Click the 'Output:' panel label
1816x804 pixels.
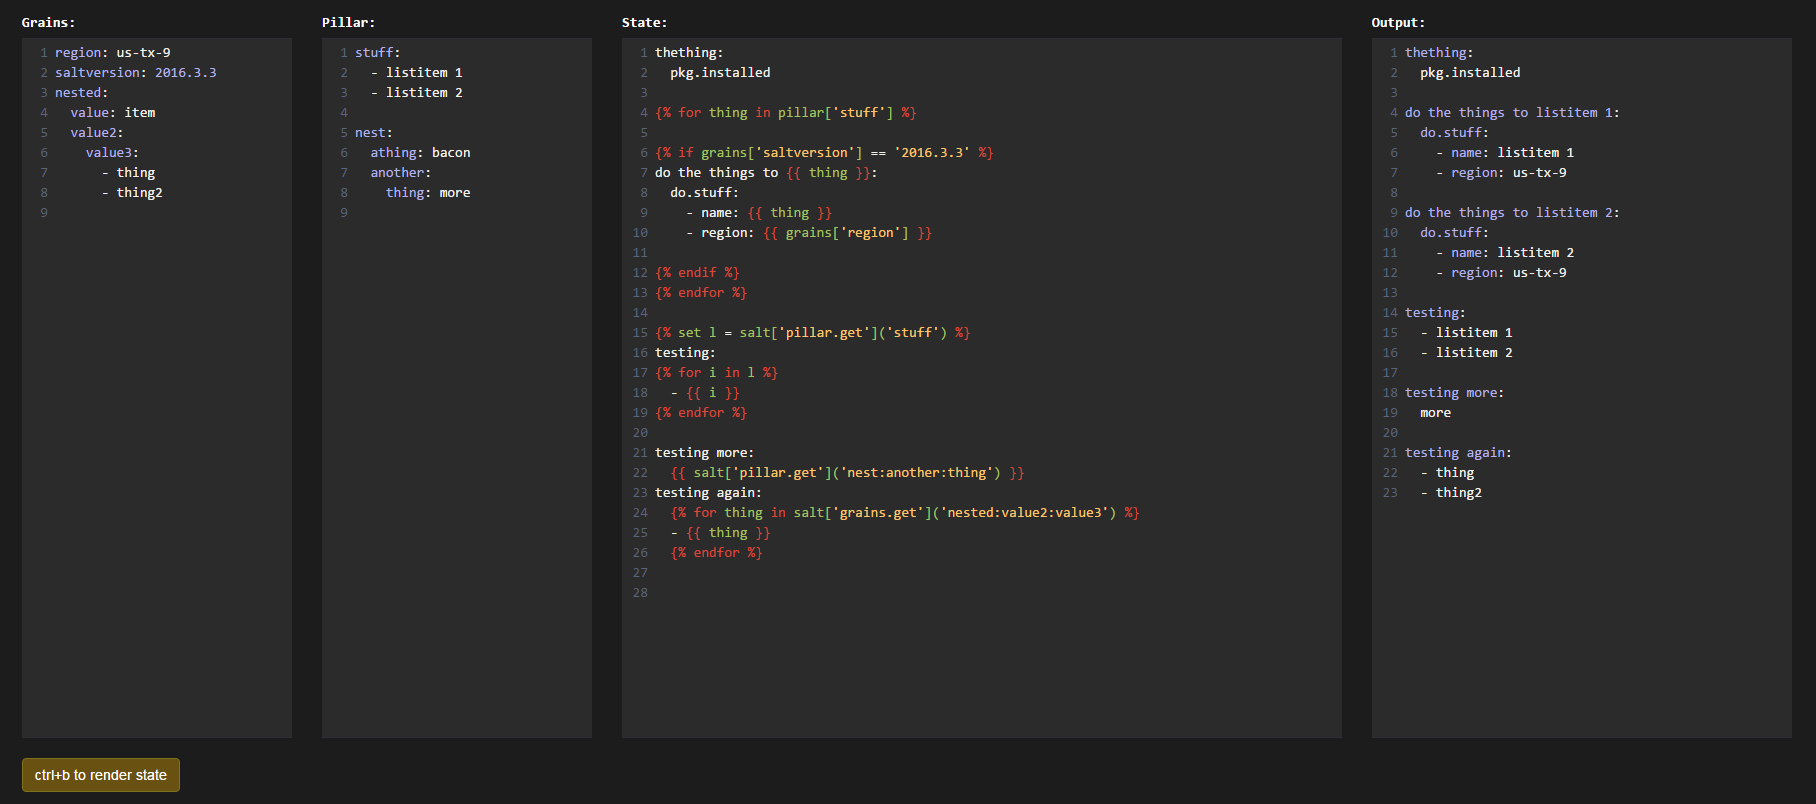(x=1398, y=22)
